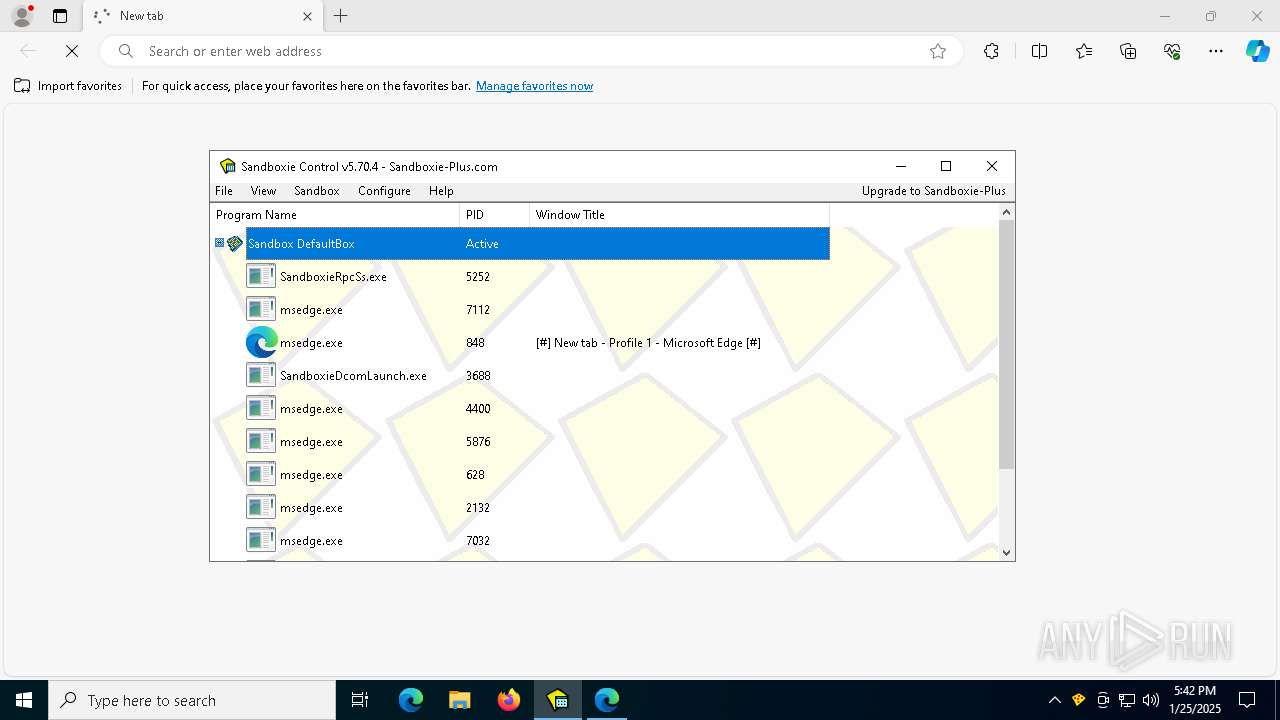The image size is (1280, 720).
Task: Click the icon of msedge.exe PID 7112
Action: click(x=261, y=309)
